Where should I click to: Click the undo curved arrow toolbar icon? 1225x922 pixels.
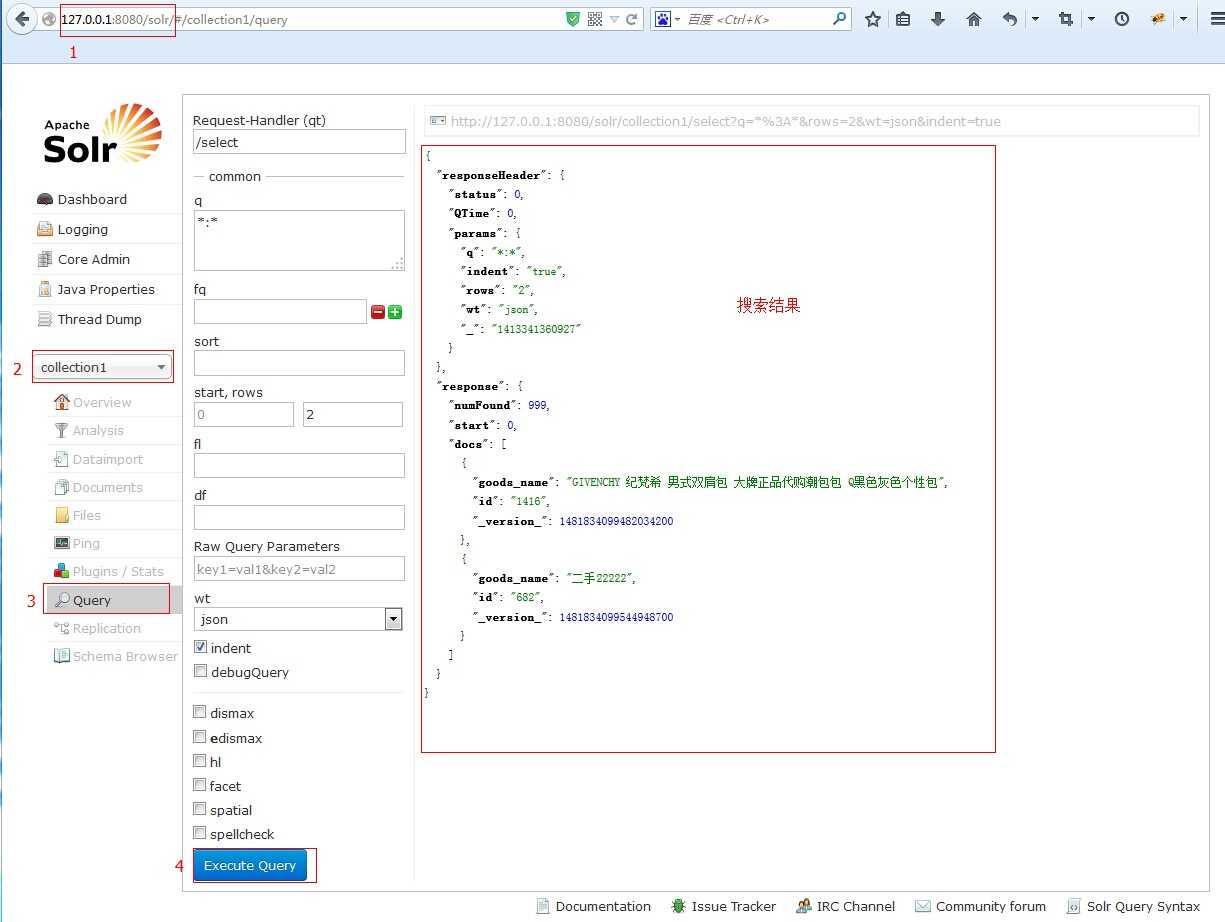pyautogui.click(x=1010, y=19)
